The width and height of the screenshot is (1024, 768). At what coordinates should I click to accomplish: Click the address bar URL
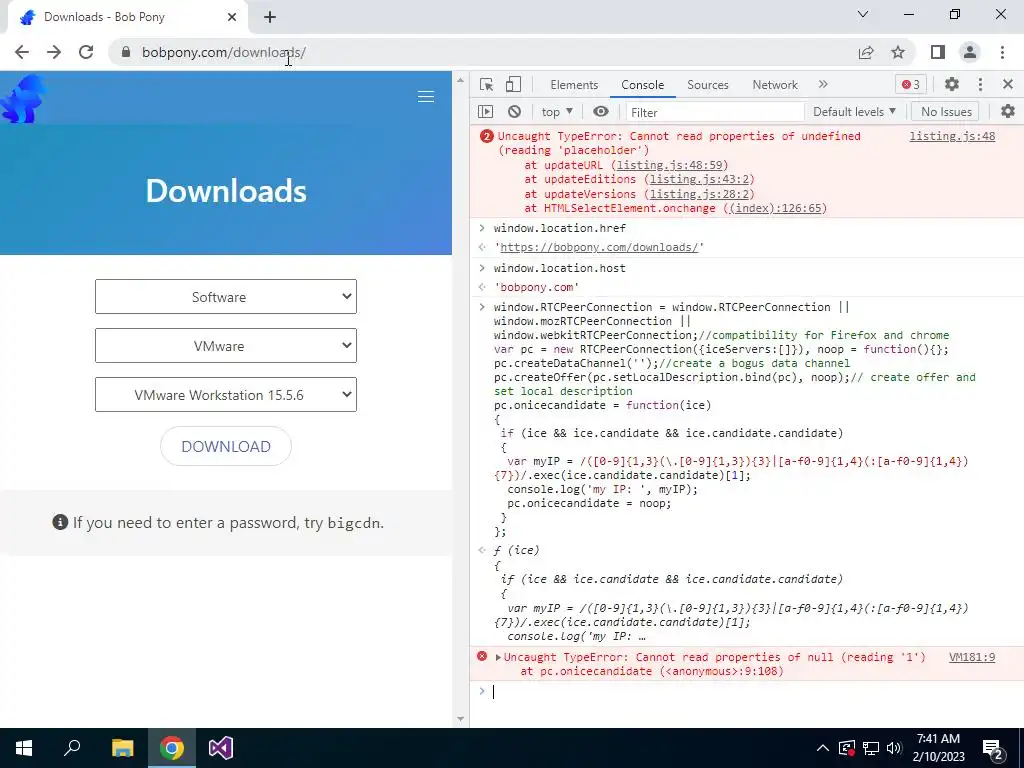(224, 52)
